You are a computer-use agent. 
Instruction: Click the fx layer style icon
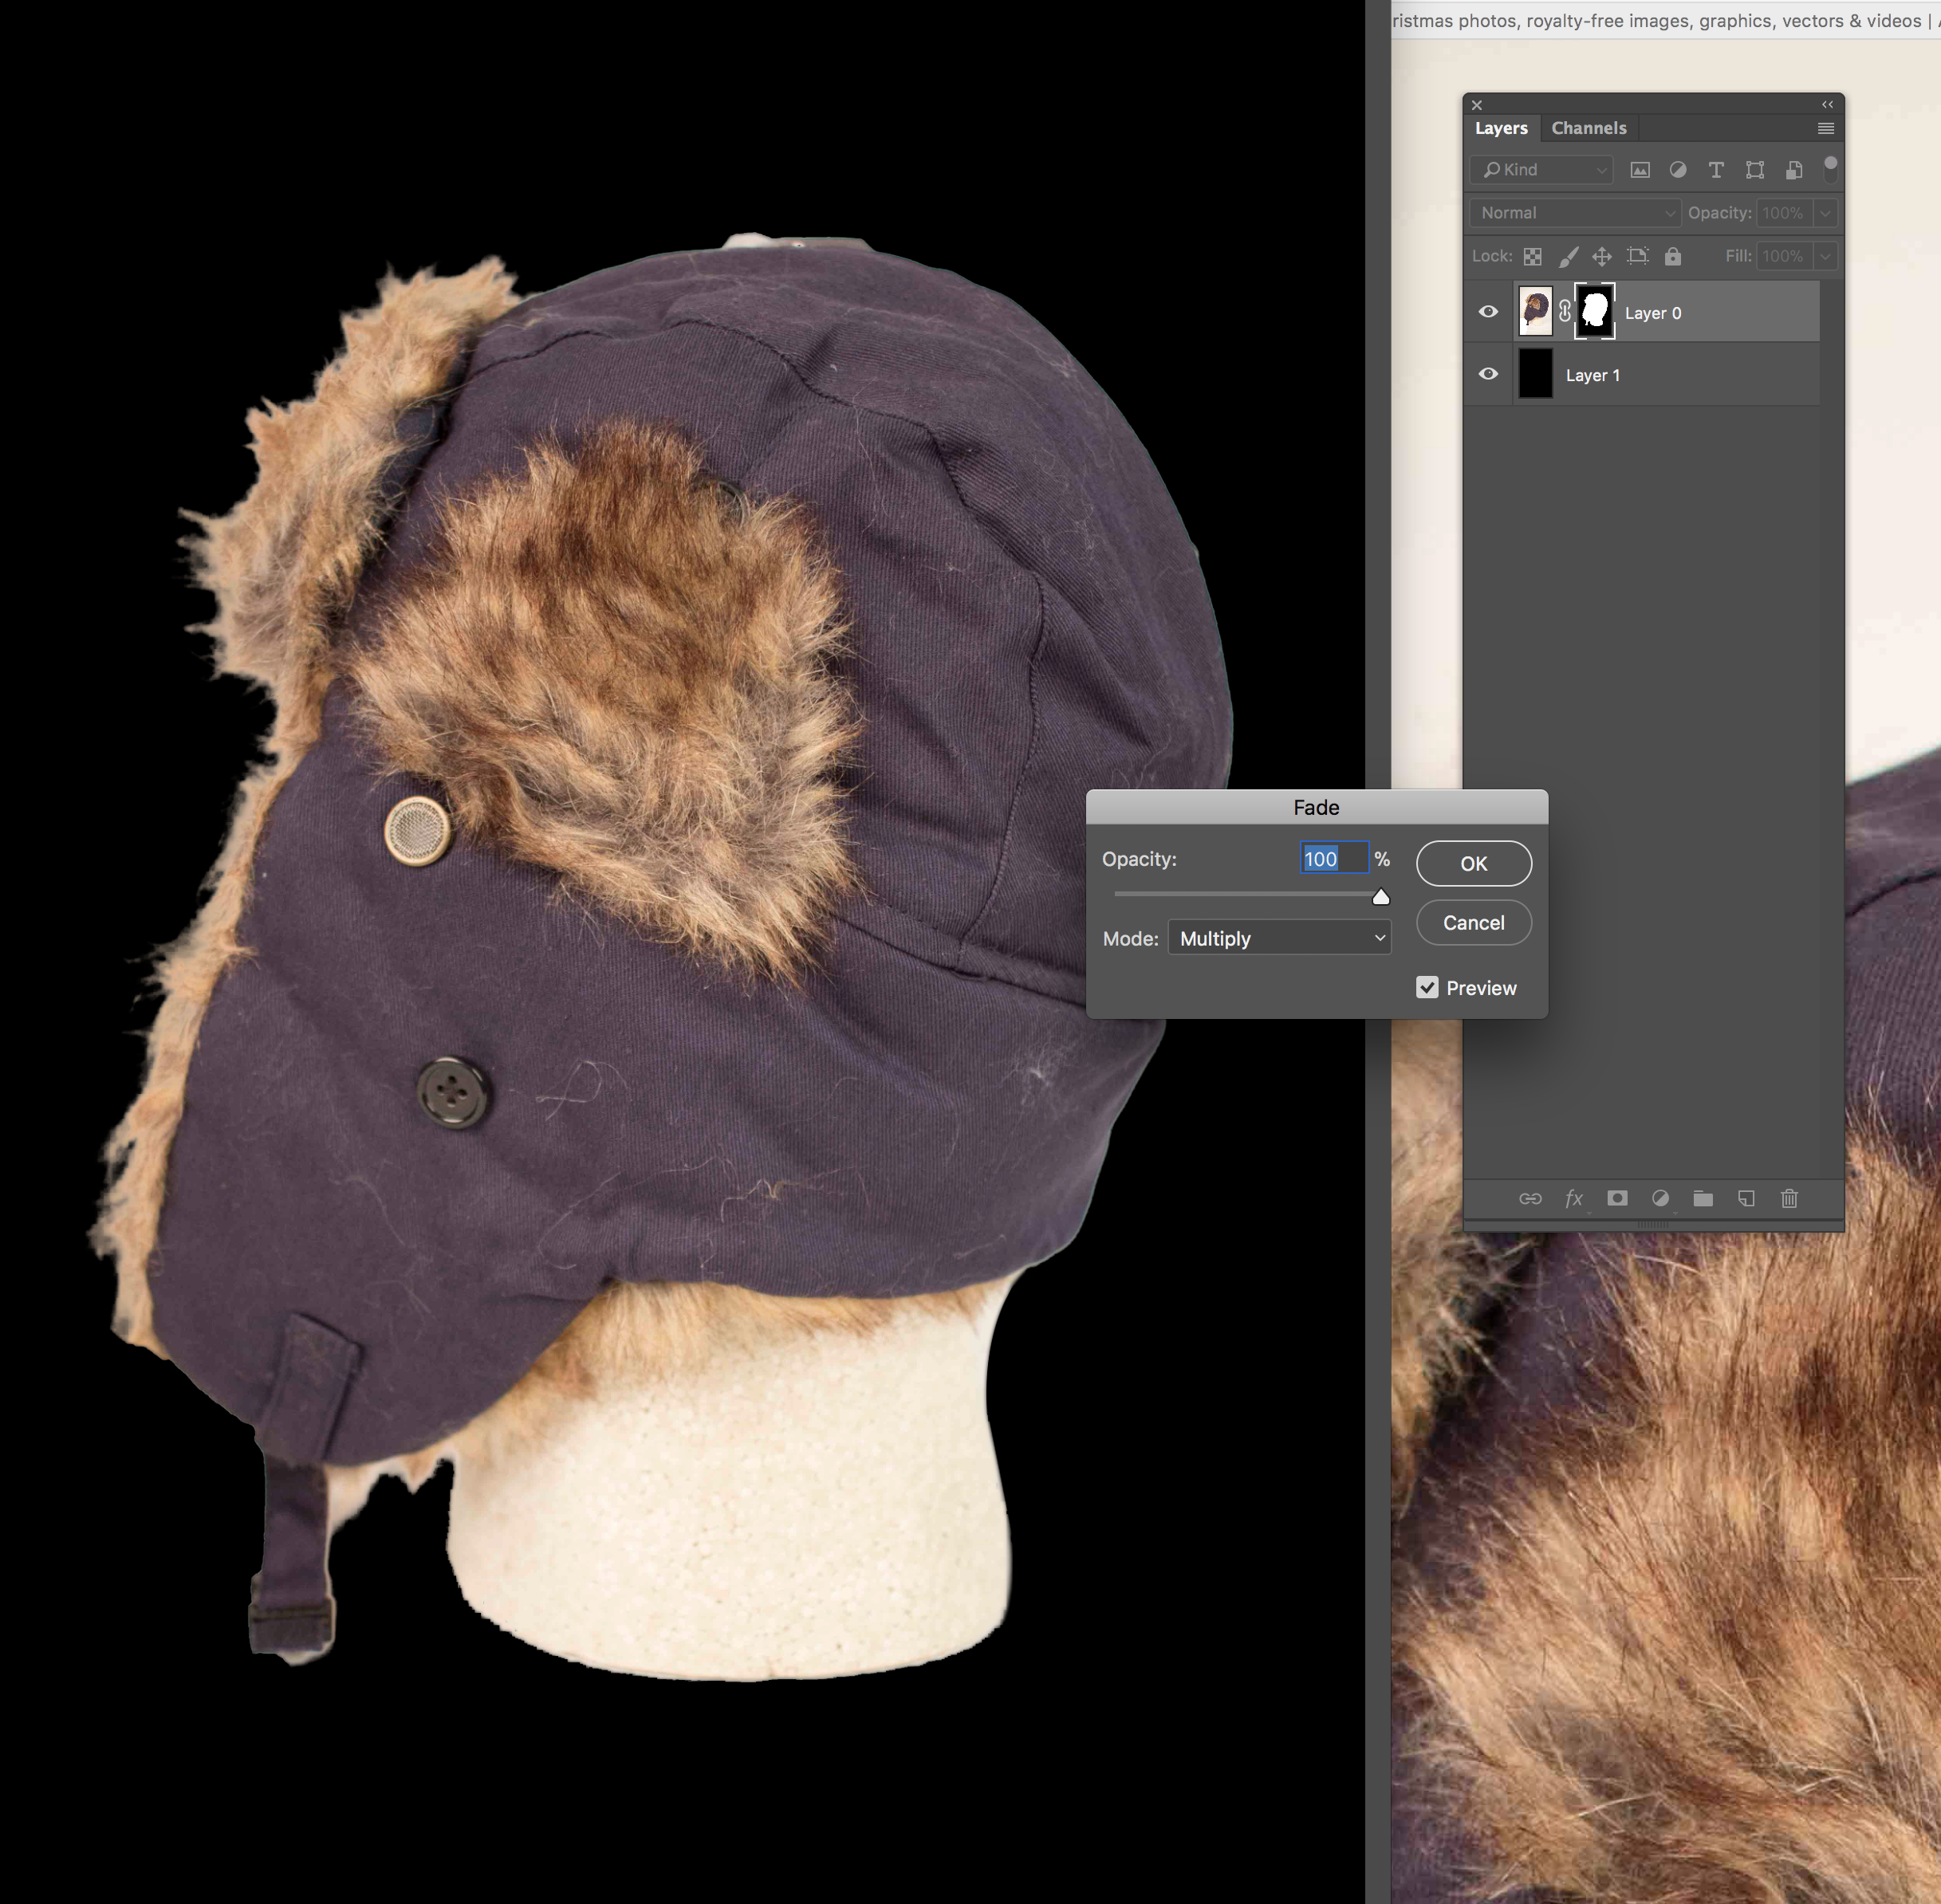(x=1574, y=1198)
